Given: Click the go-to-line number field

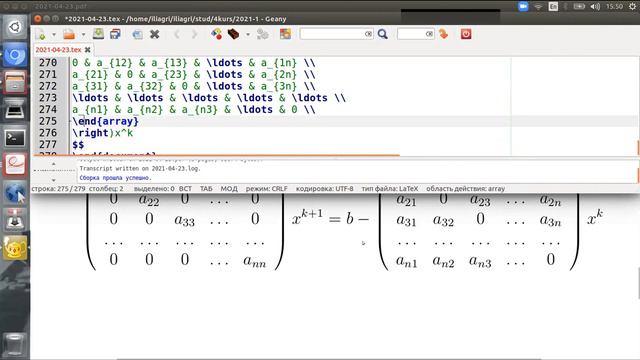Looking at the screenshot, I should pos(411,34).
